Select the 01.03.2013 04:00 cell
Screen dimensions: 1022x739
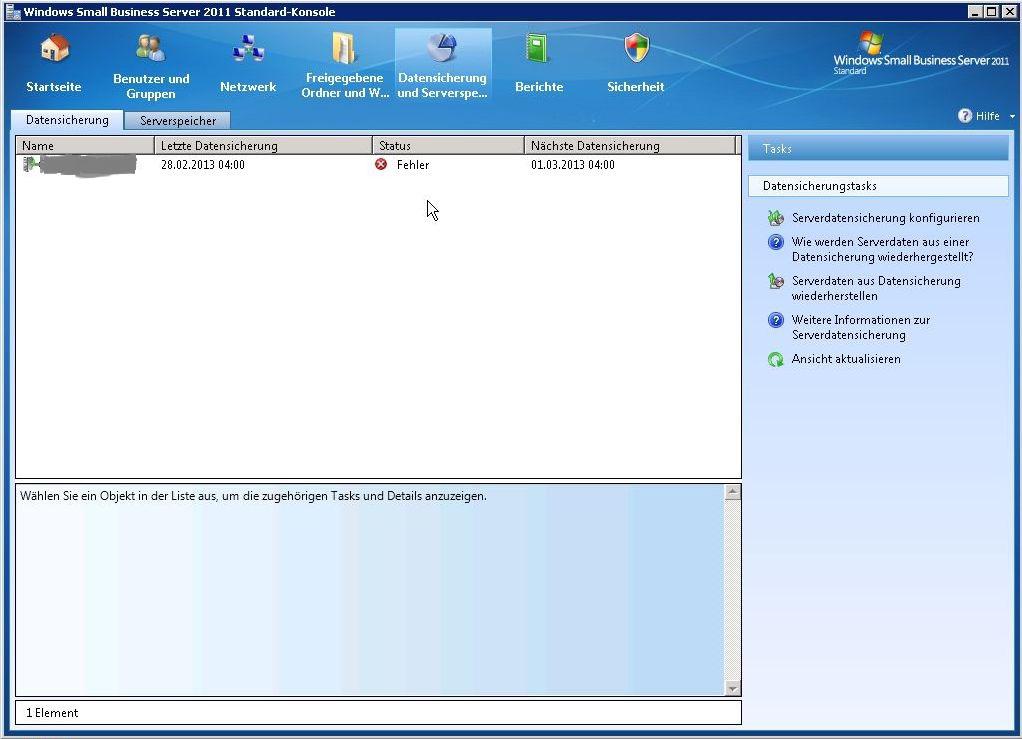(572, 165)
